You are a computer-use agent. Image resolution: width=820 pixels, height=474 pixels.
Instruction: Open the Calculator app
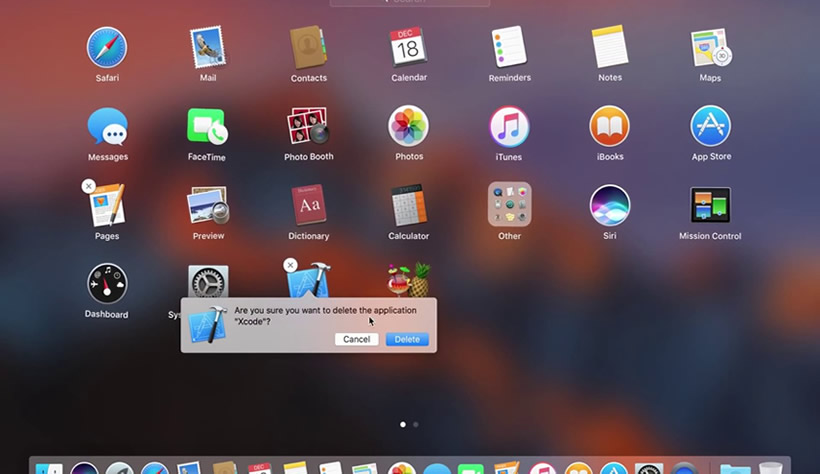click(409, 205)
